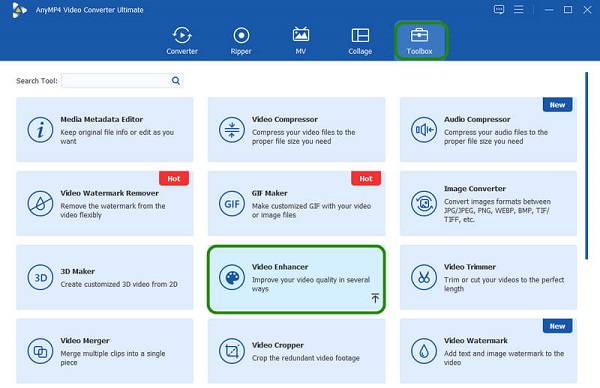Close the AnyMP4 window
This screenshot has width=600, height=388.
(x=587, y=10)
